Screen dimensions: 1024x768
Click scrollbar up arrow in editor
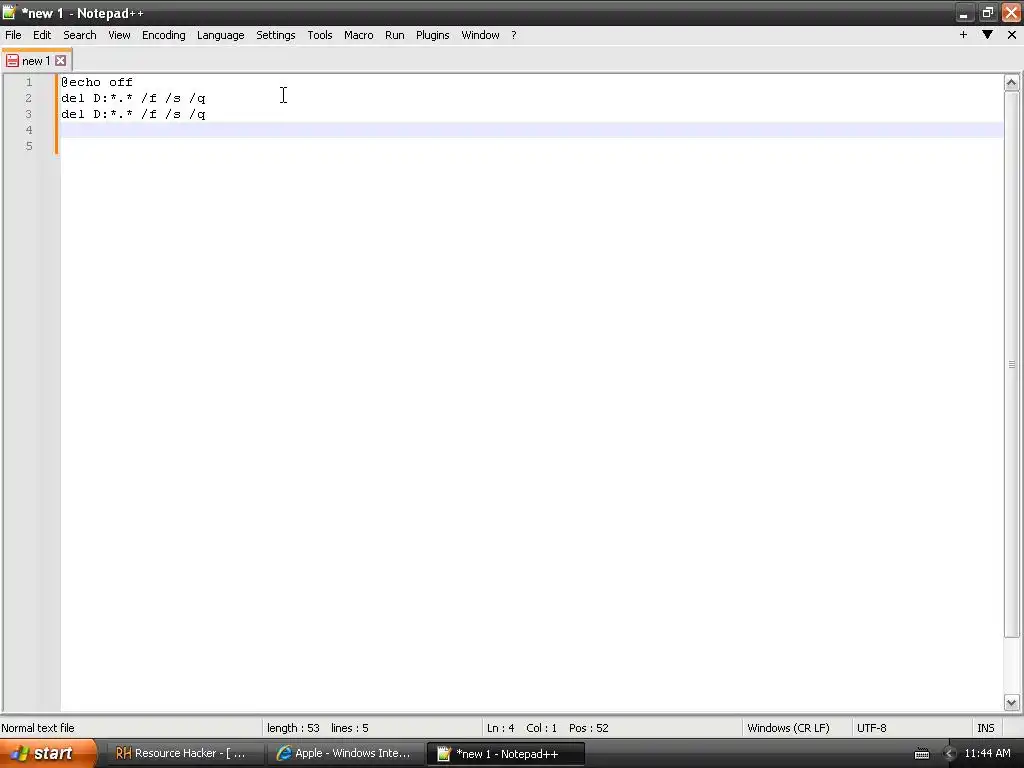(1011, 82)
